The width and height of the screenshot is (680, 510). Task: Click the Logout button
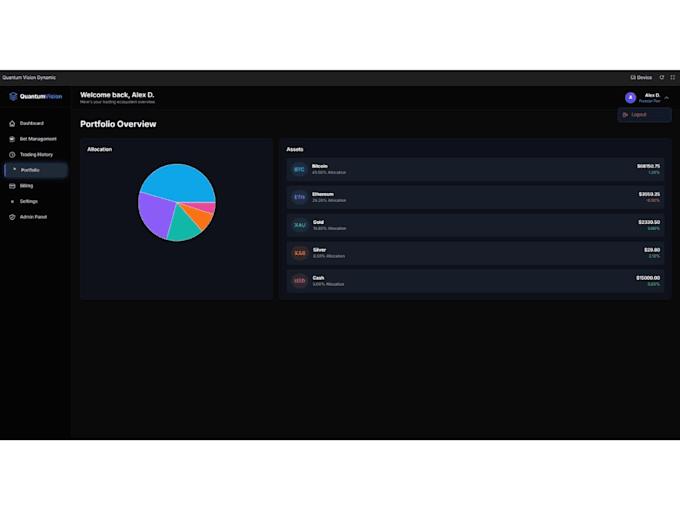pyautogui.click(x=644, y=115)
